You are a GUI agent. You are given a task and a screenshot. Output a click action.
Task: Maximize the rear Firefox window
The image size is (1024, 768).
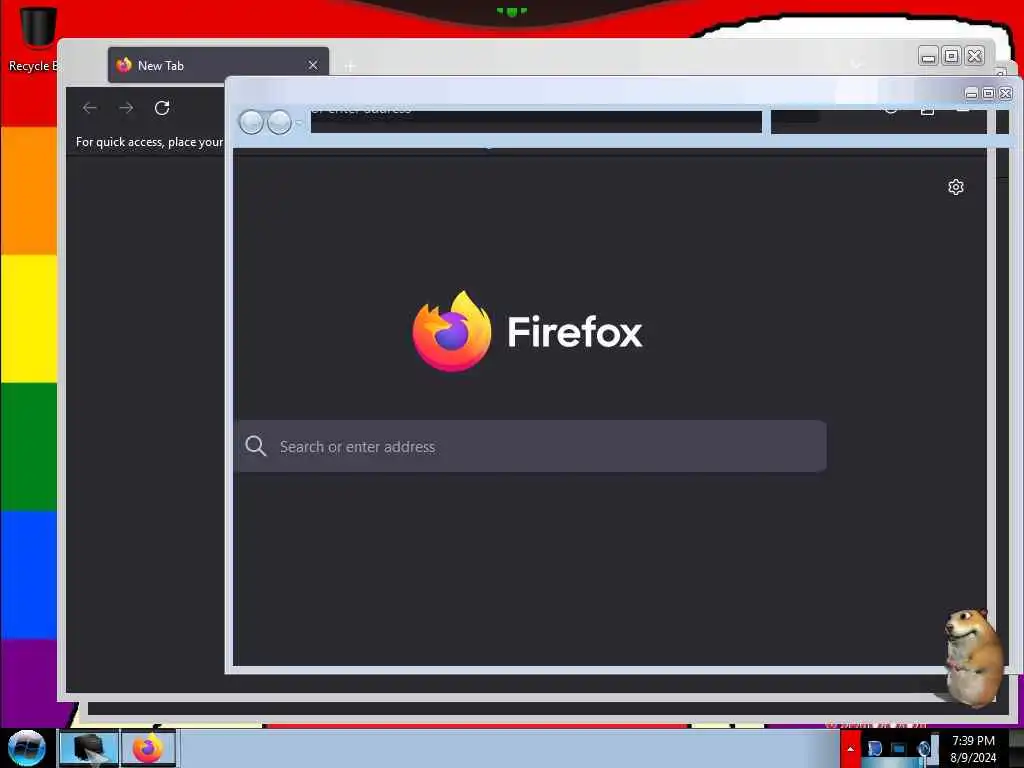tap(952, 56)
